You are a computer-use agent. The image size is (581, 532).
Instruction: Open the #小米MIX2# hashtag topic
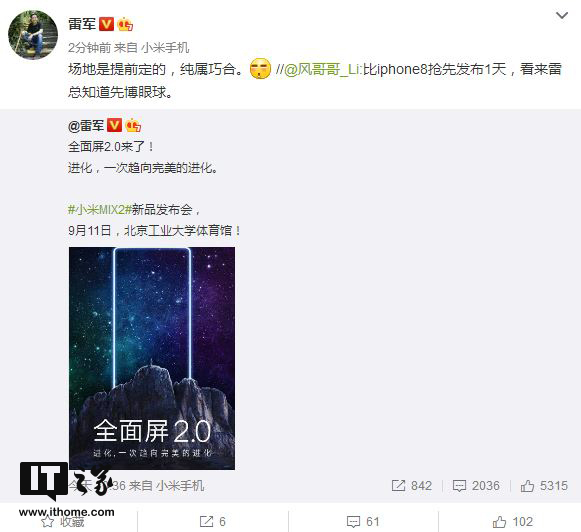[100, 210]
